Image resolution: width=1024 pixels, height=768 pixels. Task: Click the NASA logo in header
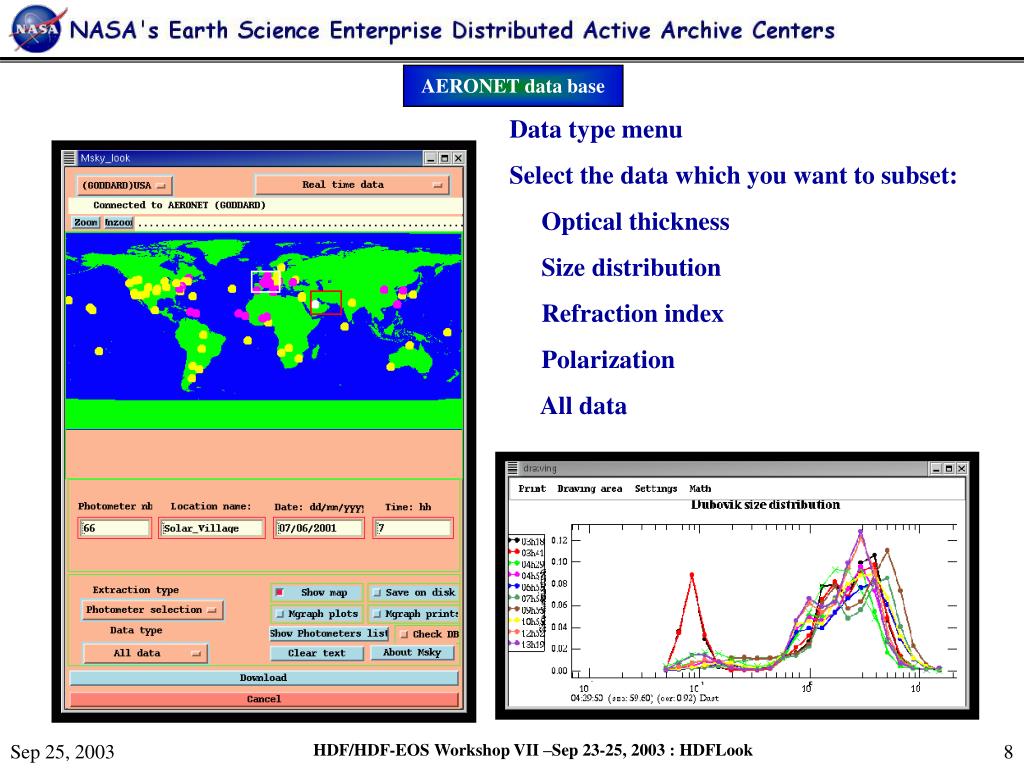pyautogui.click(x=37, y=29)
